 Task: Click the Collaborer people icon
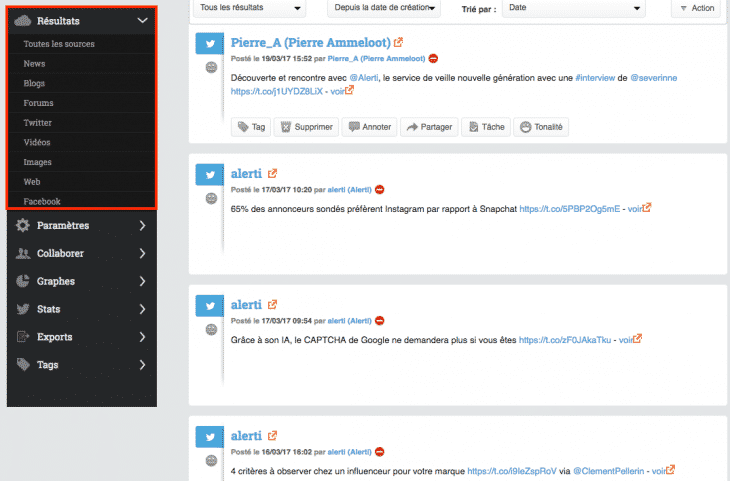23,253
